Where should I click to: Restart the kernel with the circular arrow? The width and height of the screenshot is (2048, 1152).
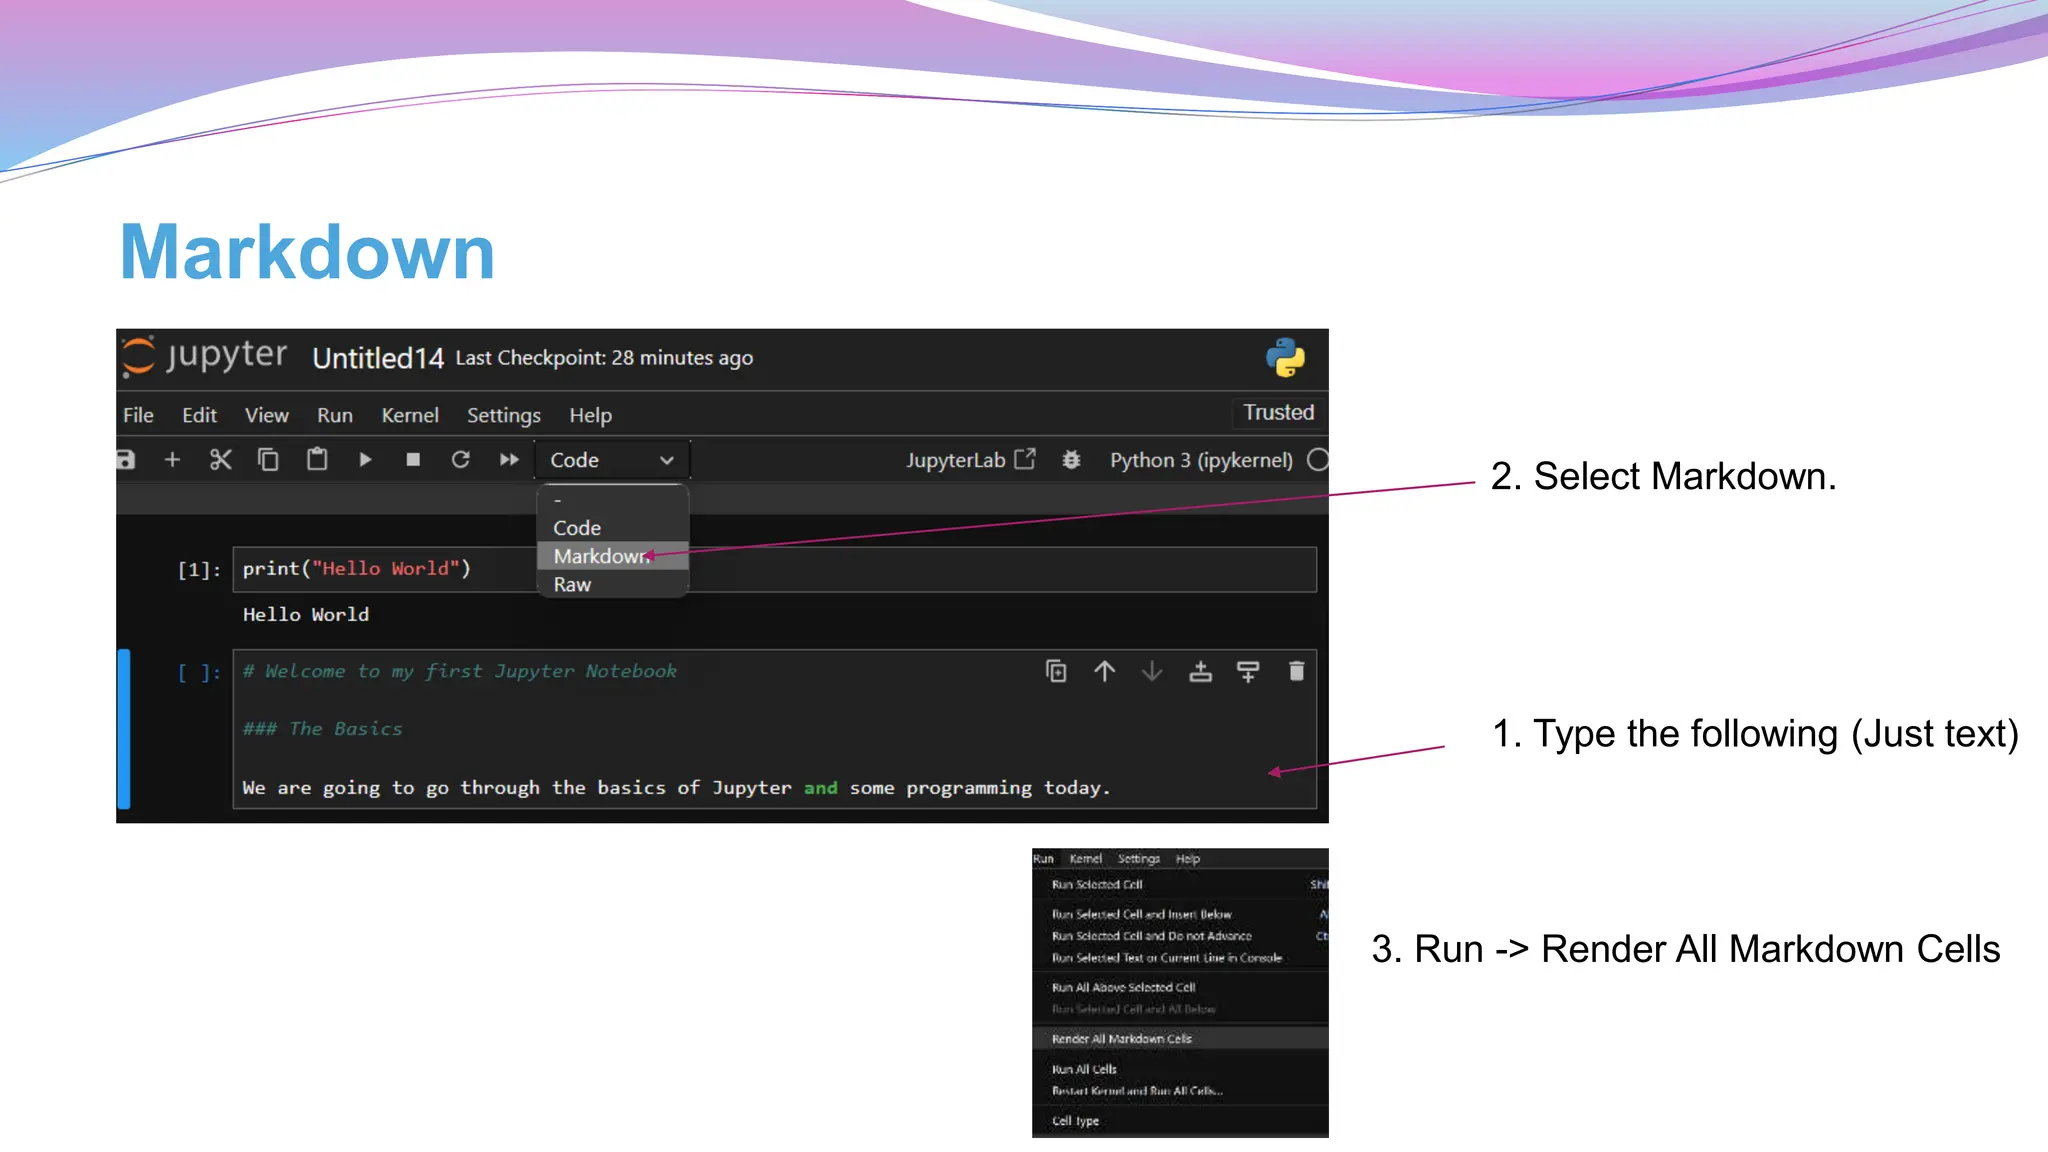click(x=460, y=460)
